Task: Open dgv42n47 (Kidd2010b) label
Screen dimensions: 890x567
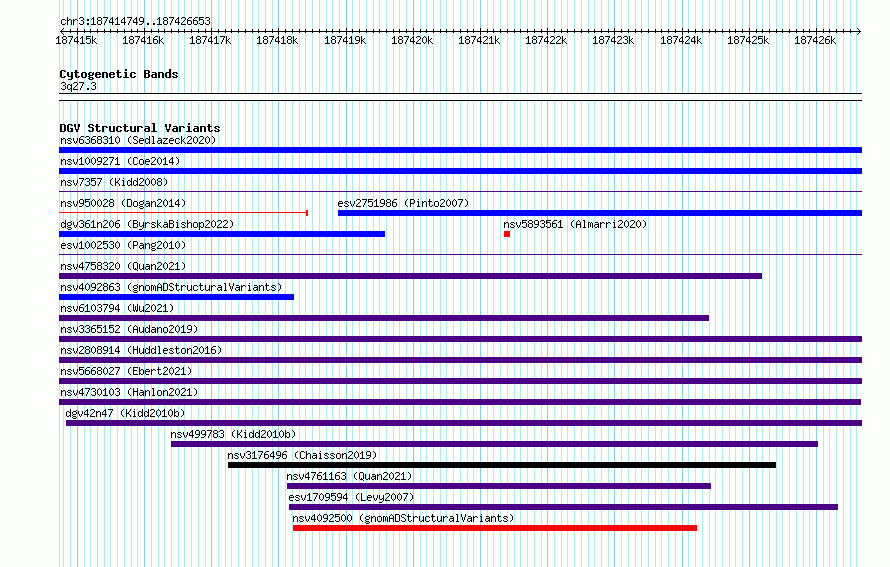Action: (125, 413)
